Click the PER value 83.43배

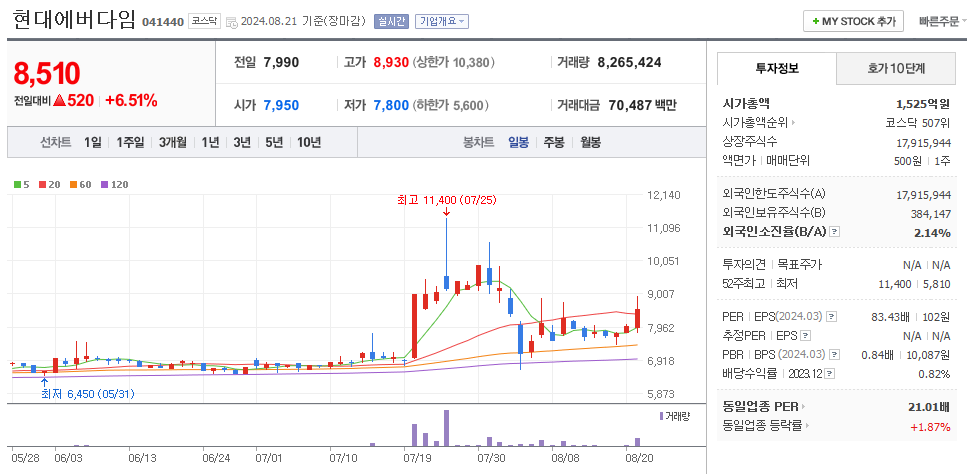pos(890,317)
